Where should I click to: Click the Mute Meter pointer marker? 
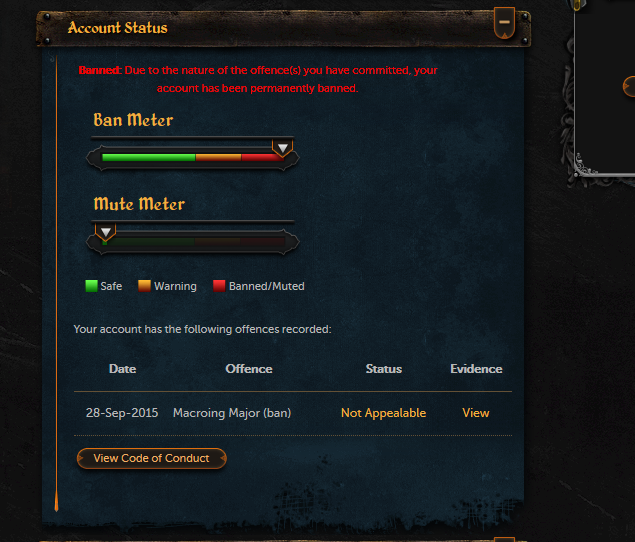pos(106,232)
